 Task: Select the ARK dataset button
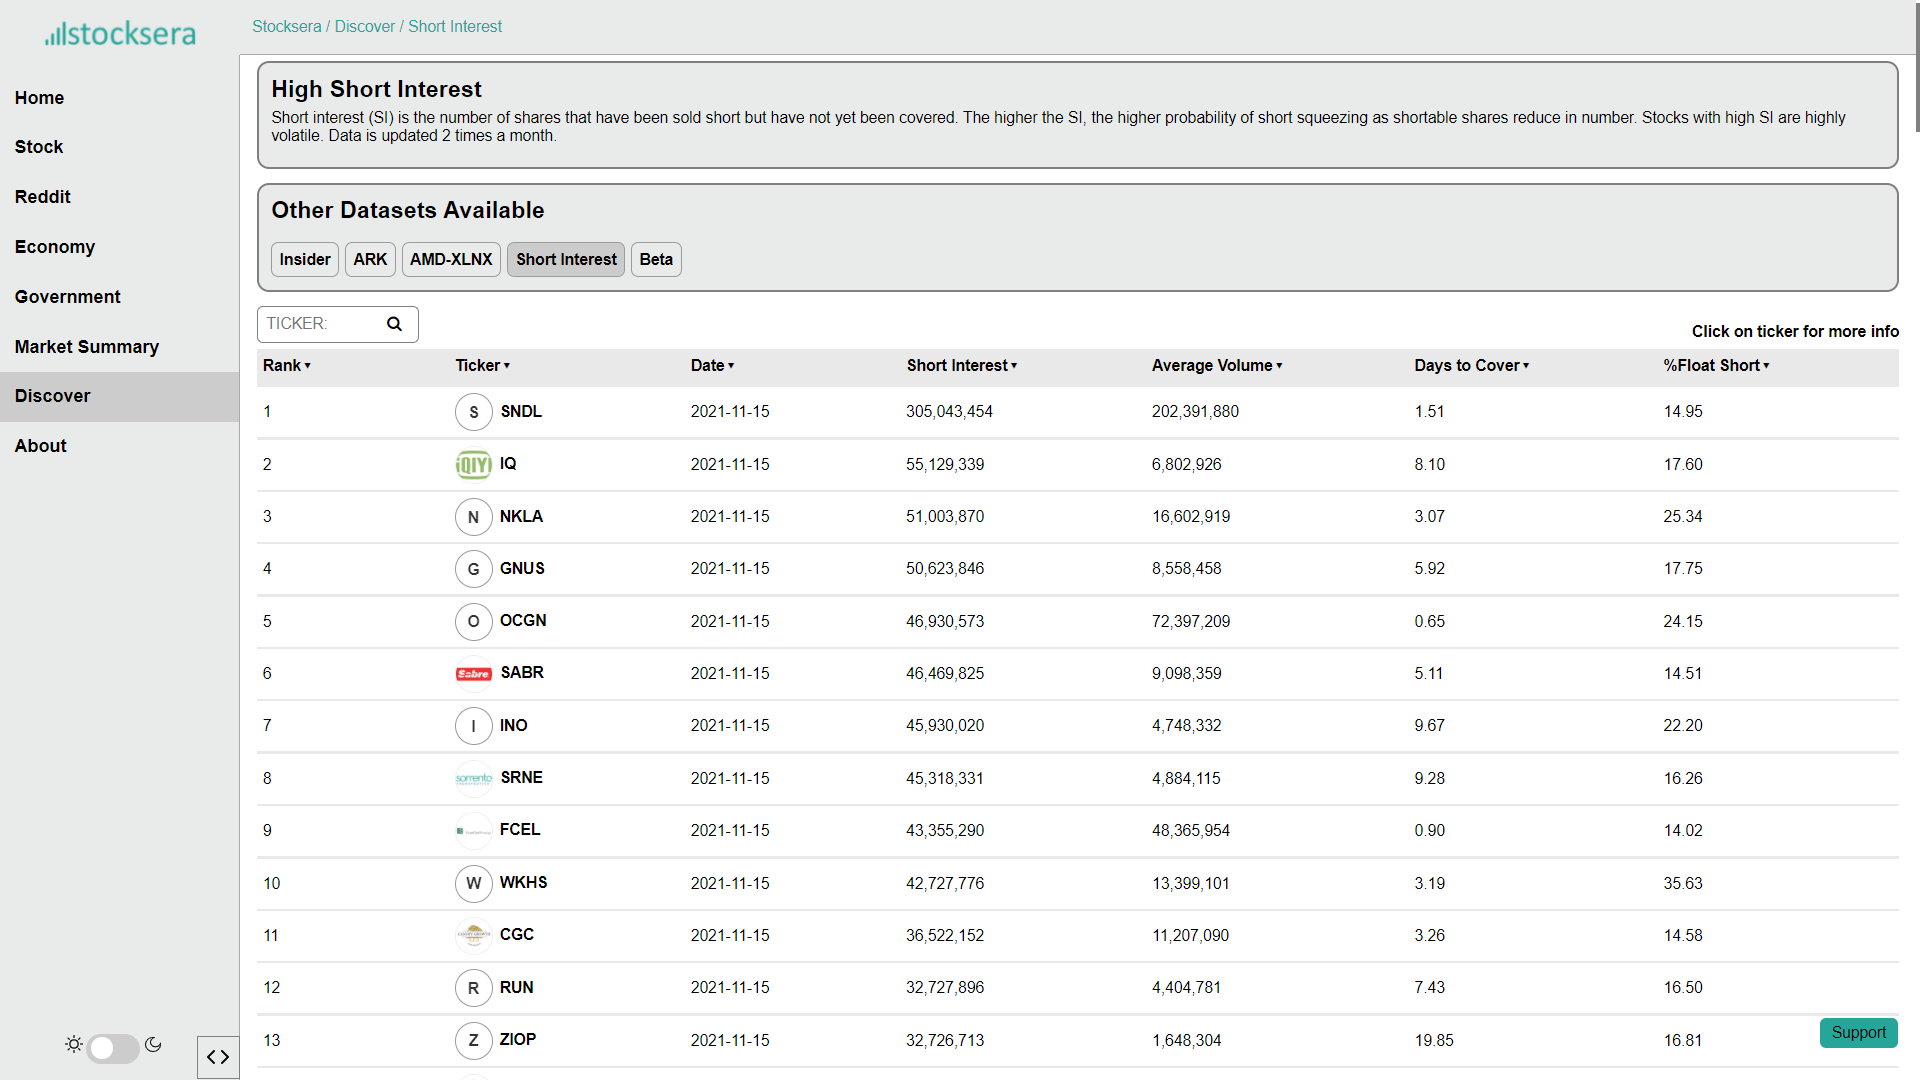370,260
